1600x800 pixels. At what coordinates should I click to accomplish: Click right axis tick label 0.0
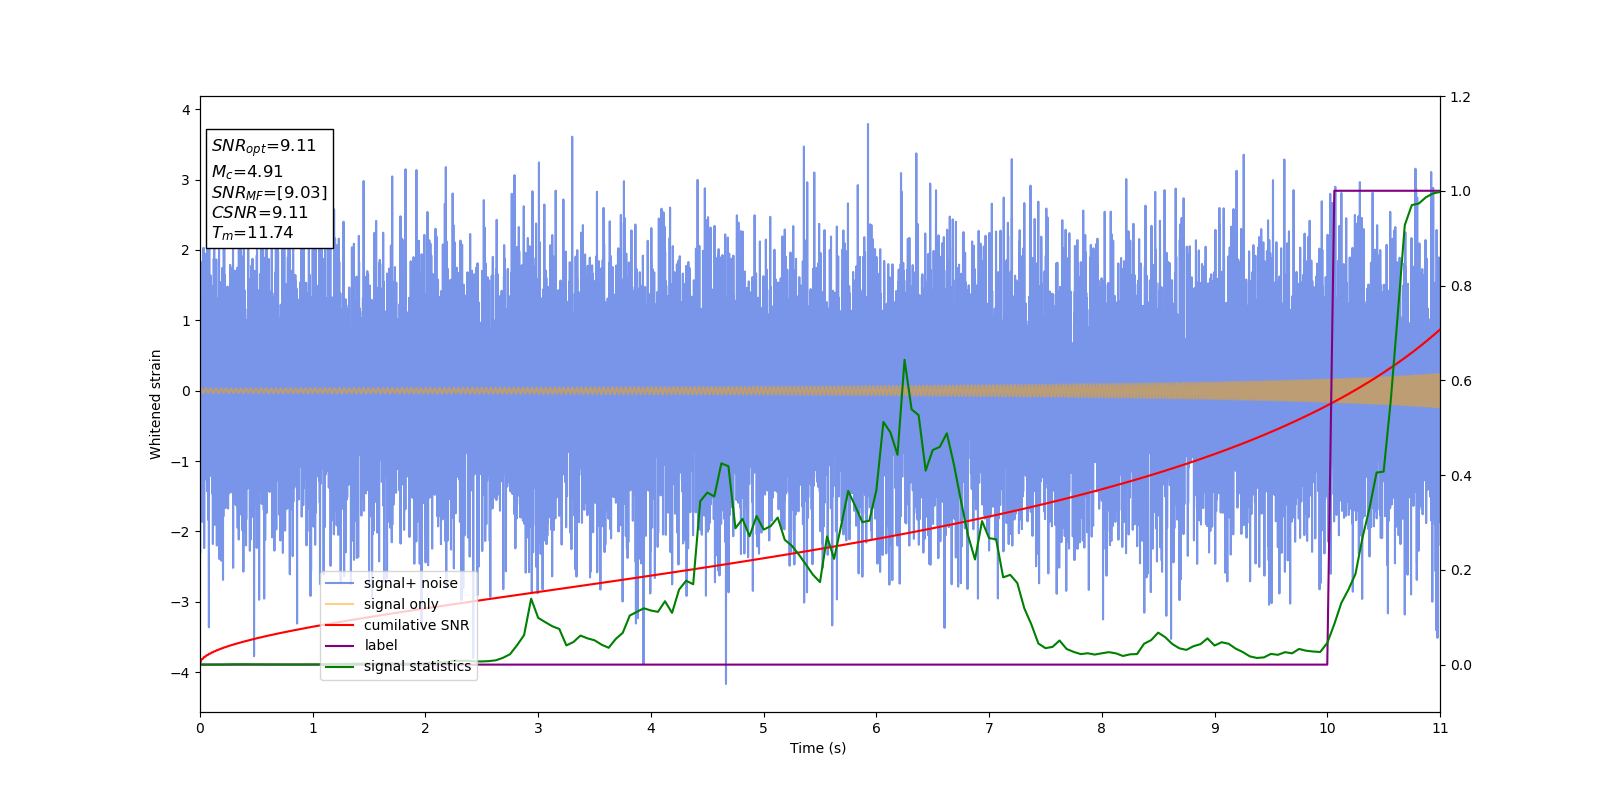(x=1460, y=665)
